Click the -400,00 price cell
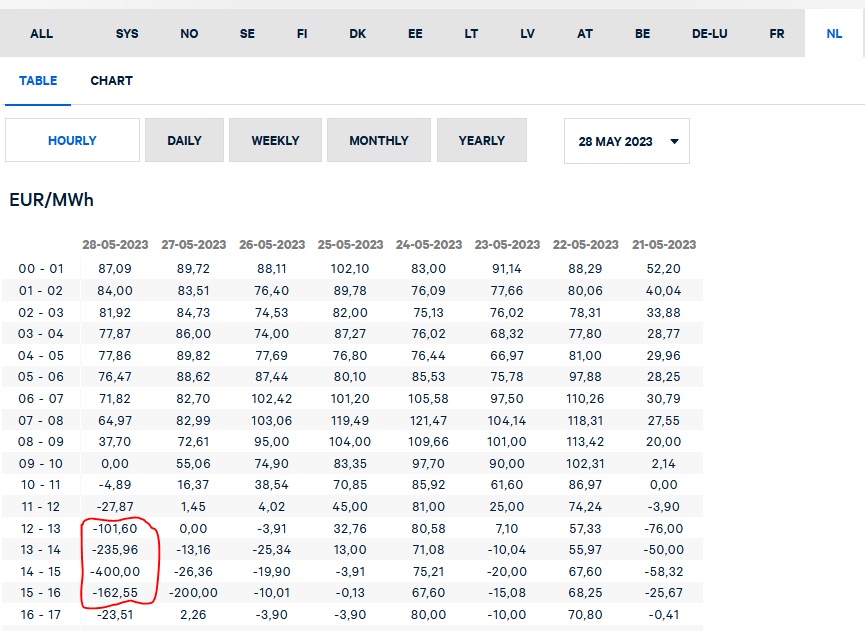The height and width of the screenshot is (631, 865). coord(117,571)
